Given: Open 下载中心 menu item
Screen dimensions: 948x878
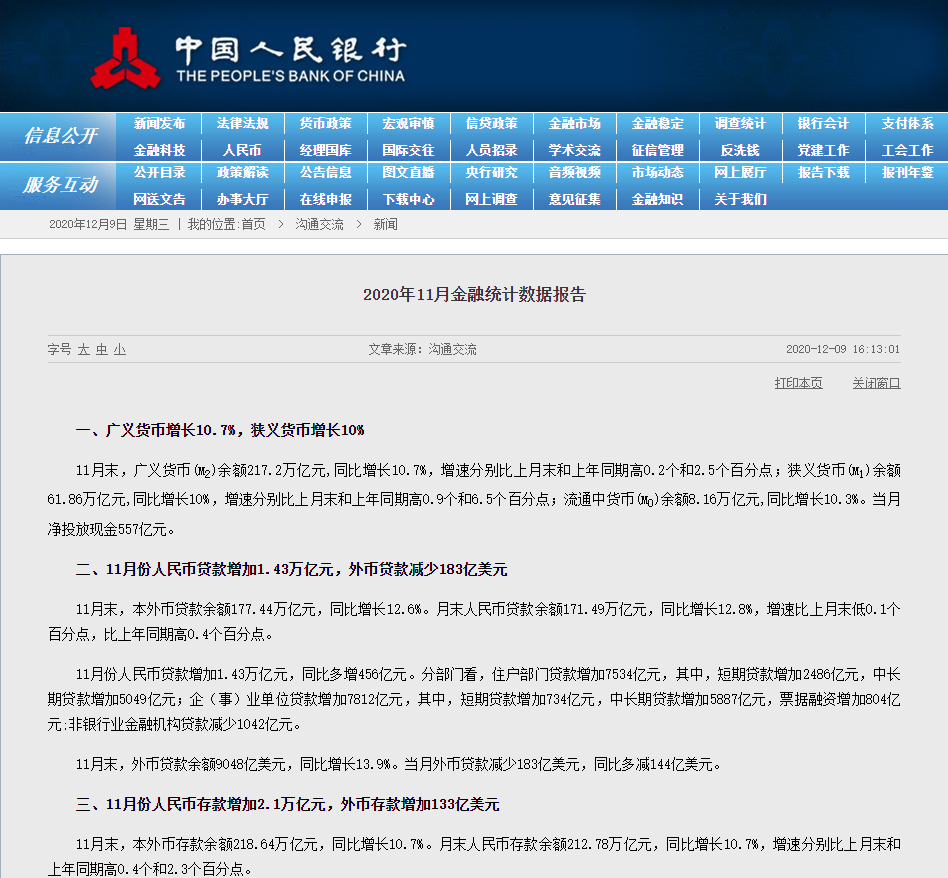Looking at the screenshot, I should [409, 199].
